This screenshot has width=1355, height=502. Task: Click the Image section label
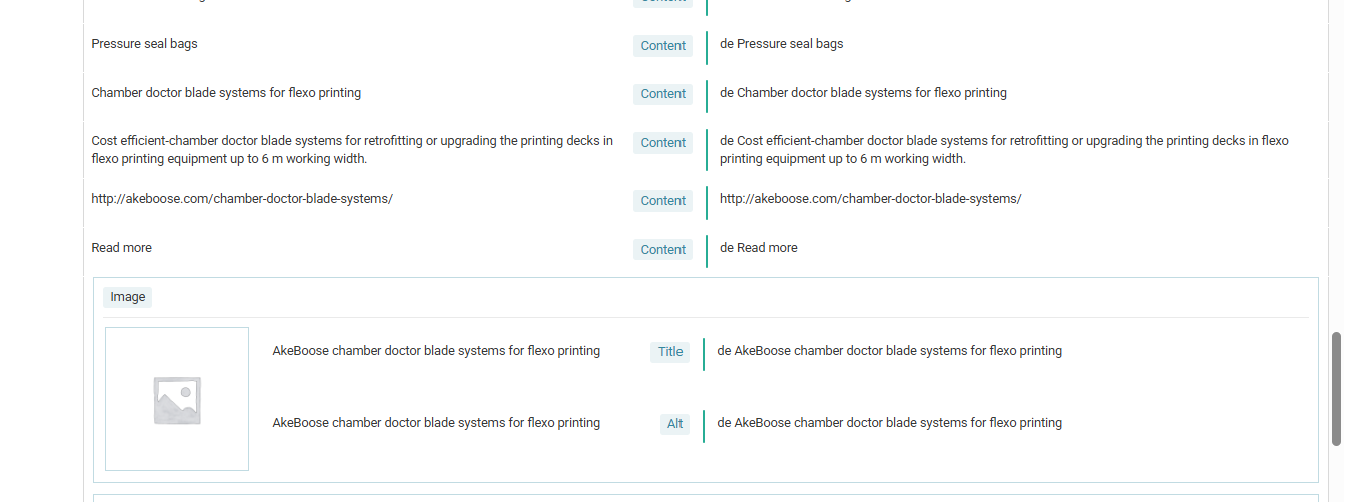pos(128,297)
